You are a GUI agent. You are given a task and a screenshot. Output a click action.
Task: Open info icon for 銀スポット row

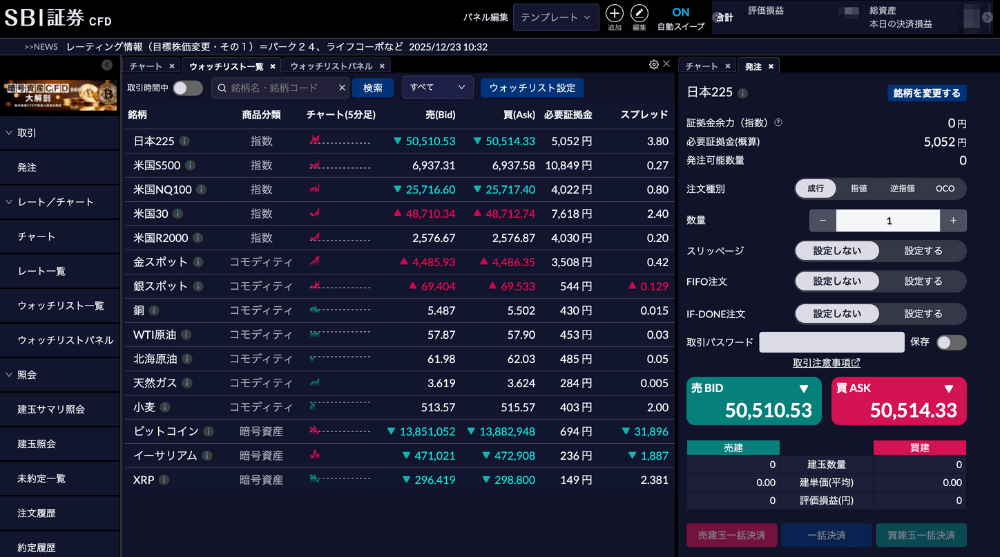tap(198, 286)
